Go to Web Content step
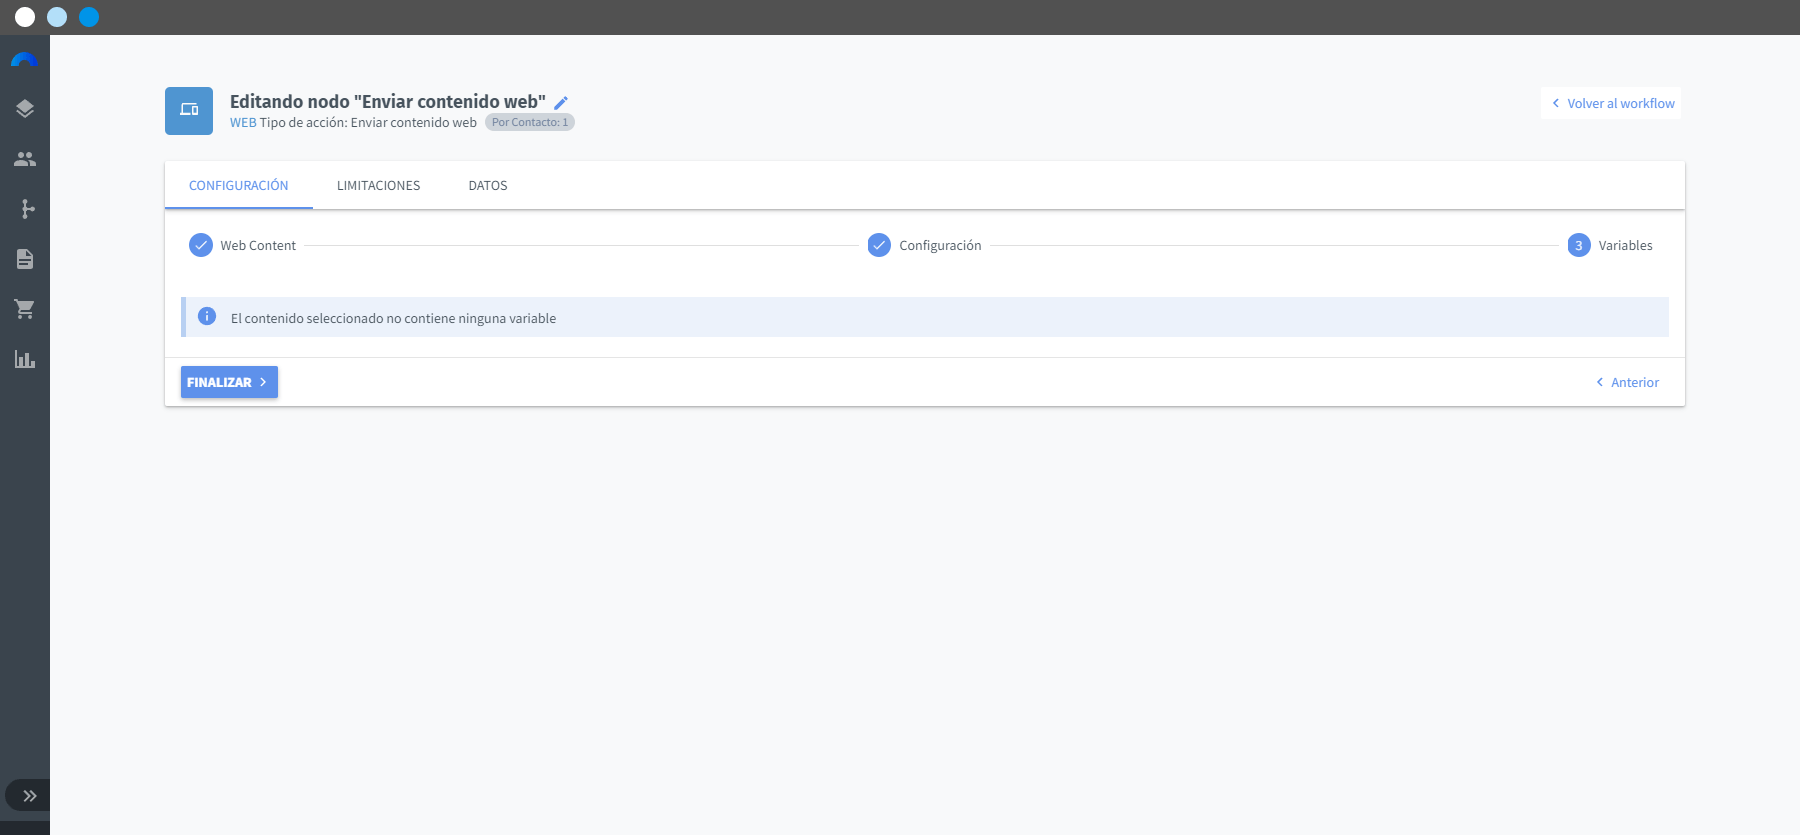Image resolution: width=1800 pixels, height=835 pixels. click(243, 245)
